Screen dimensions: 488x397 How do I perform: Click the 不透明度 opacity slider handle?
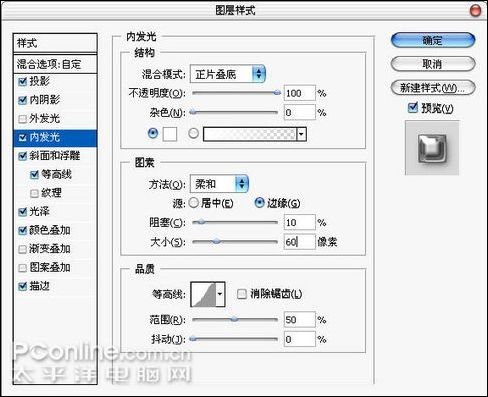pos(277,93)
